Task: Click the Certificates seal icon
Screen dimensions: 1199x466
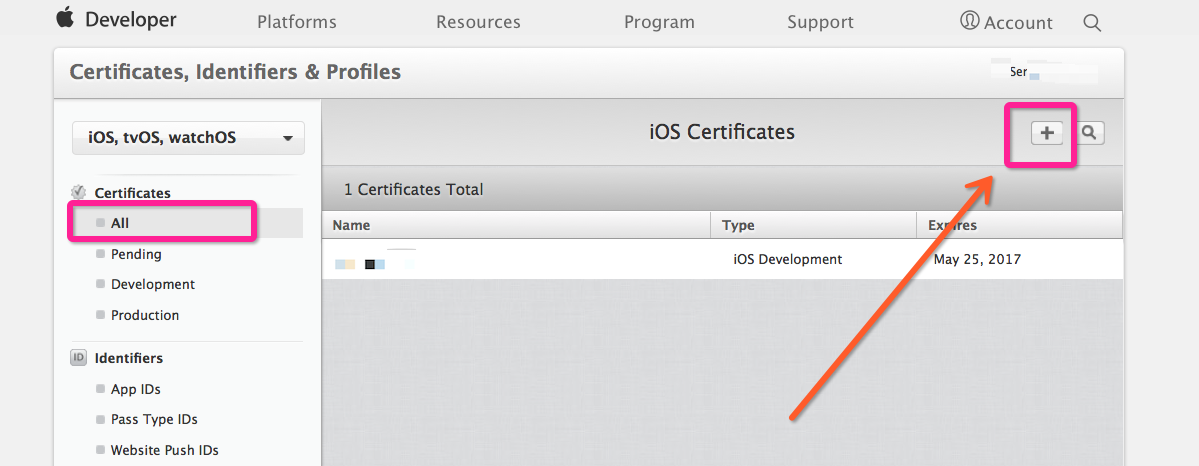Action: (x=78, y=192)
